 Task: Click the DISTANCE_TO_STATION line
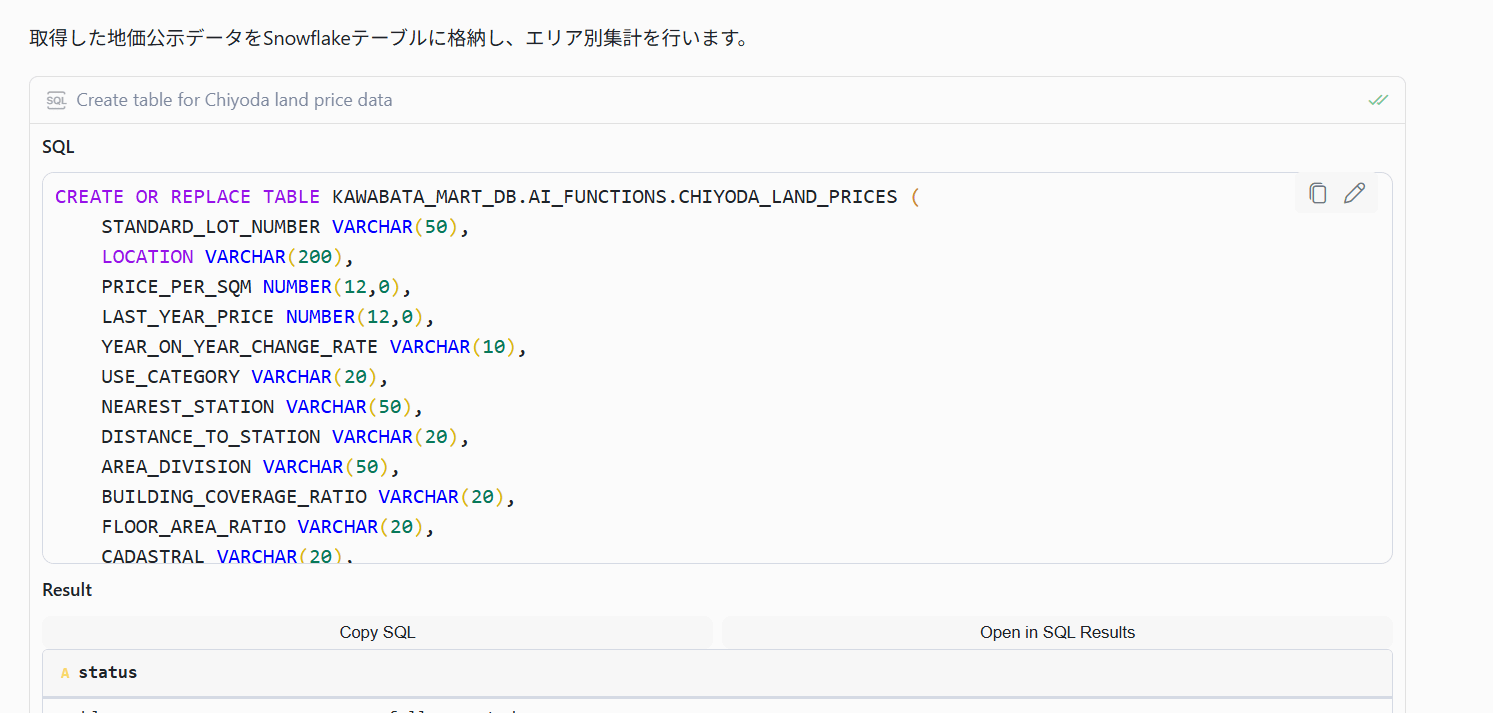[285, 437]
